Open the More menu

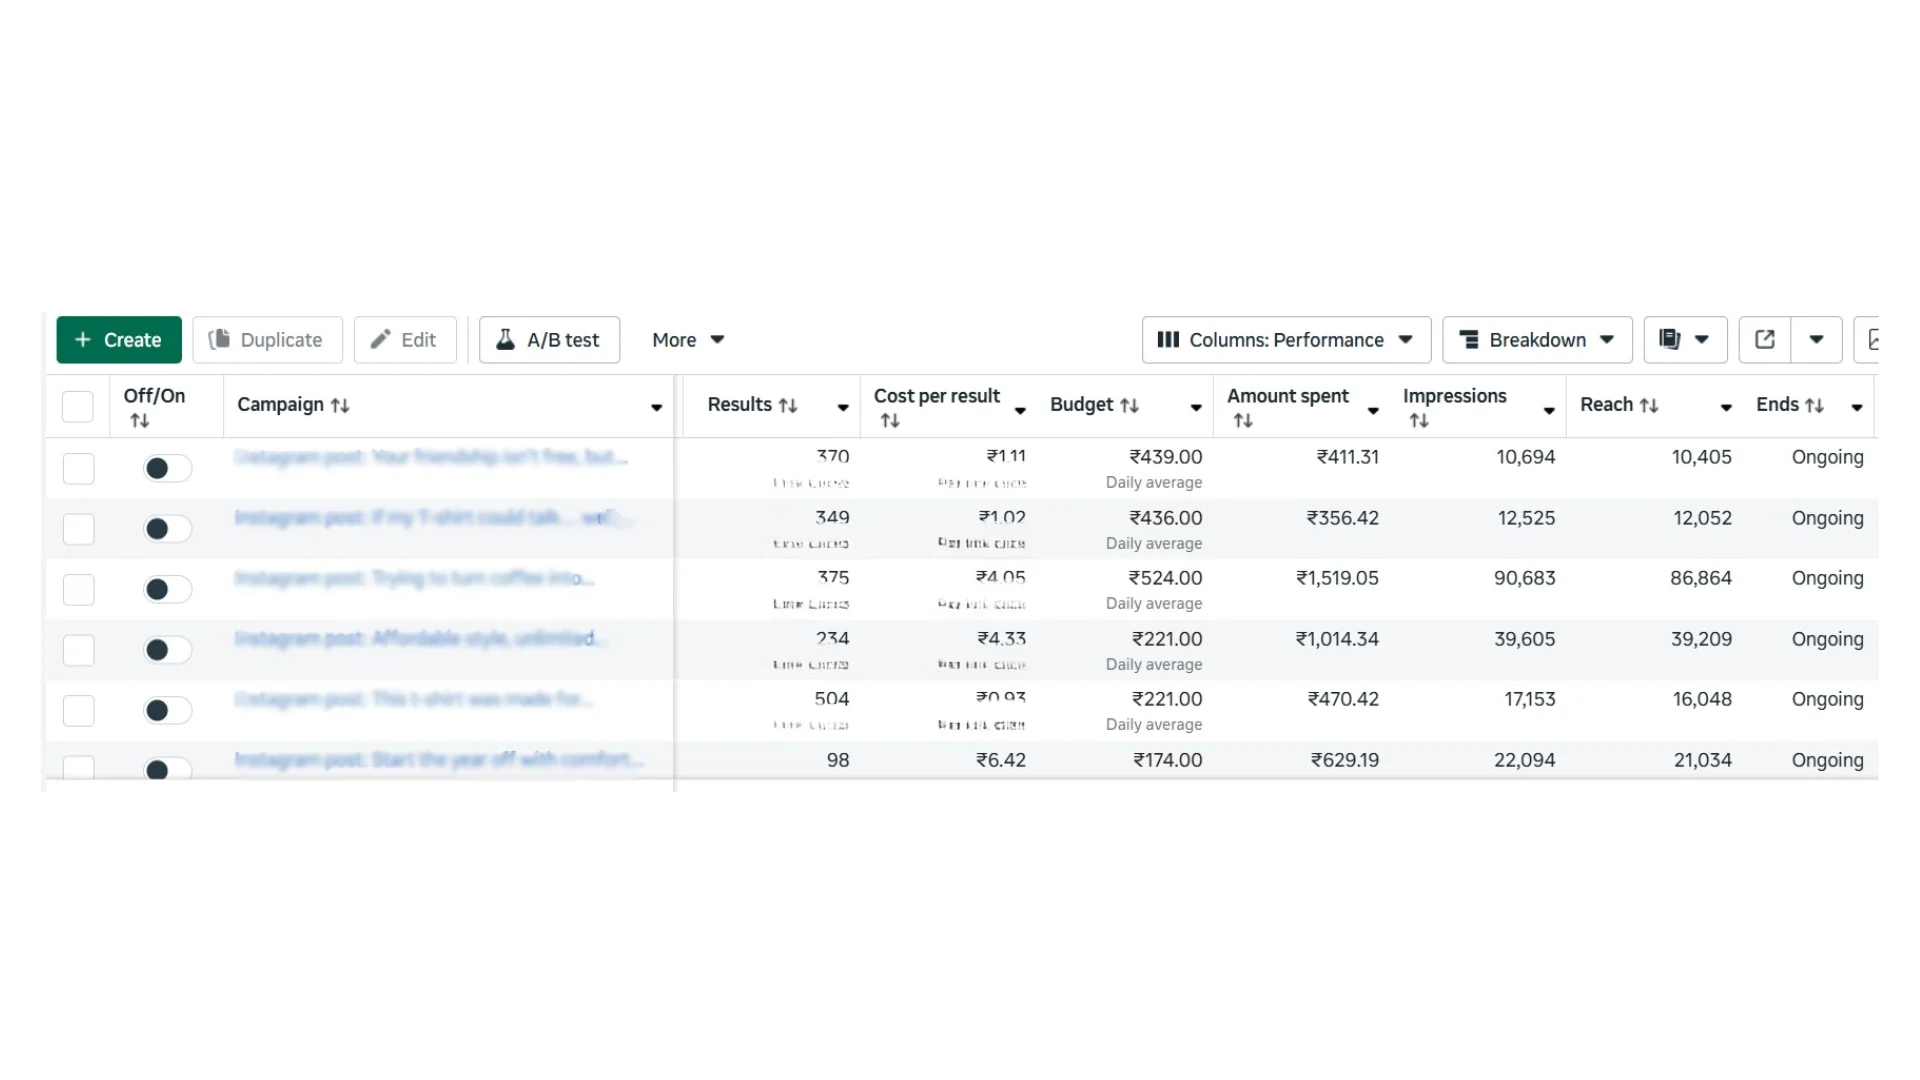688,340
